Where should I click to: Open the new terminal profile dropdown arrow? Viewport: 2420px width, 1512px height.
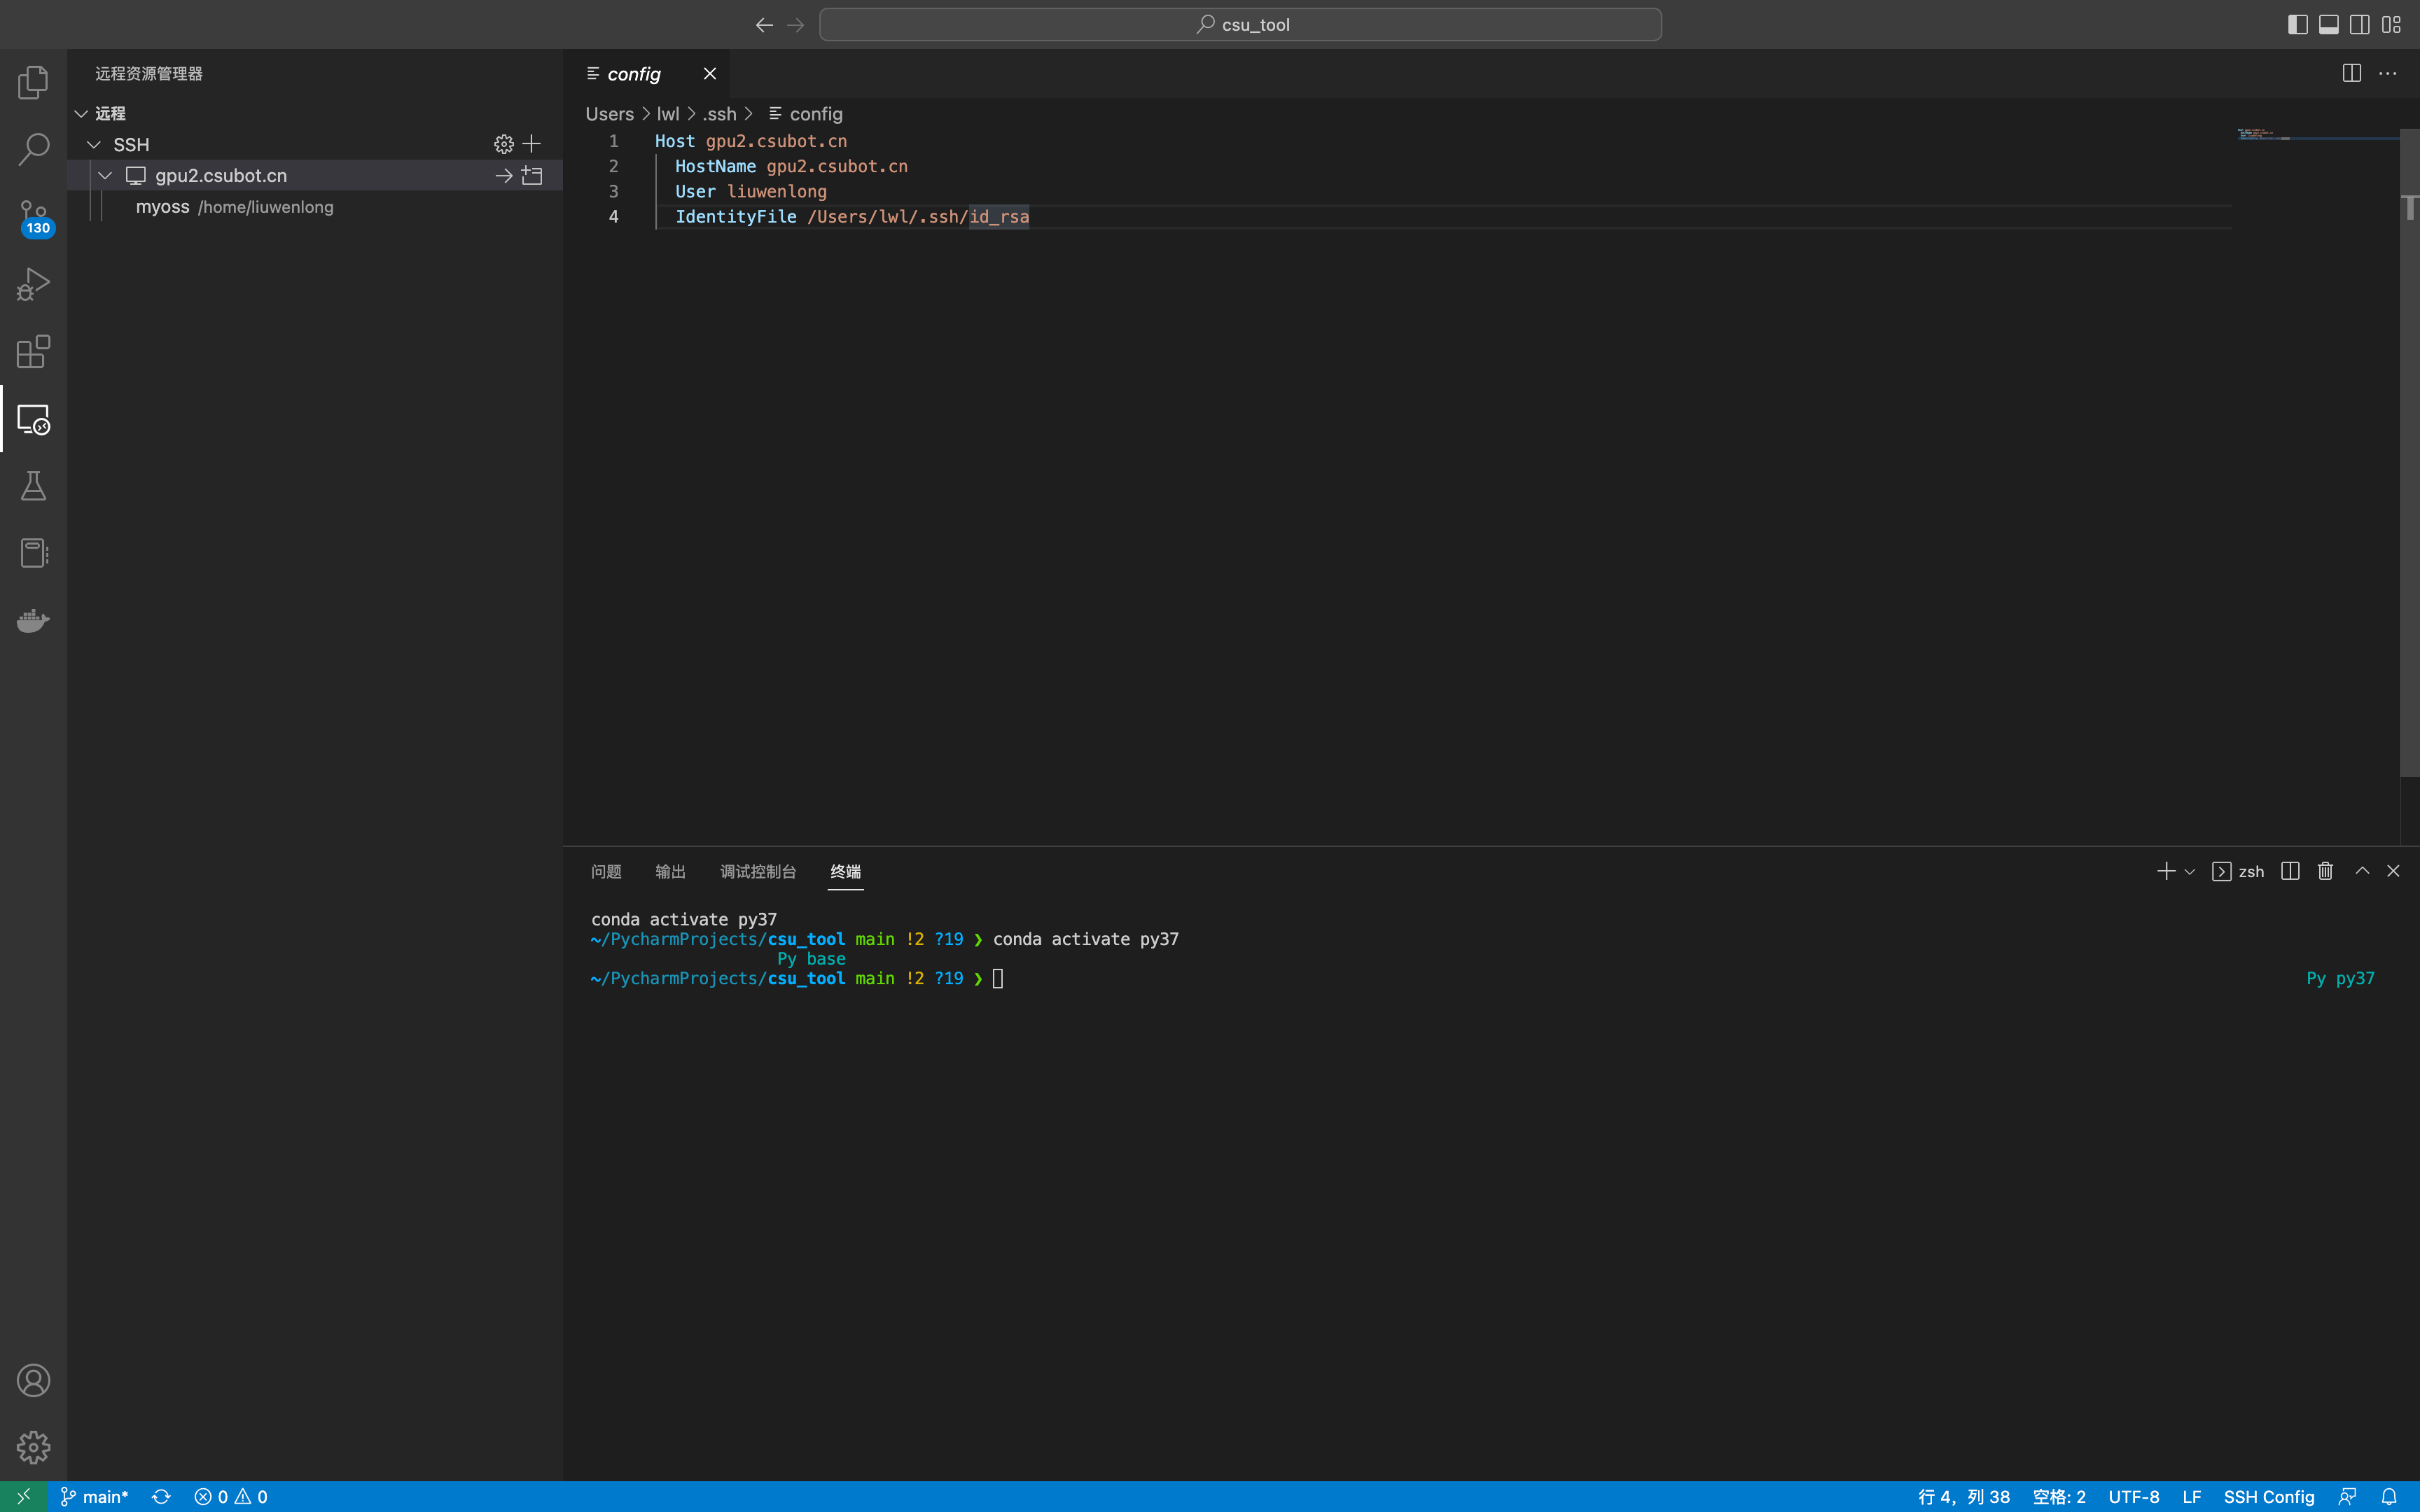(2190, 872)
